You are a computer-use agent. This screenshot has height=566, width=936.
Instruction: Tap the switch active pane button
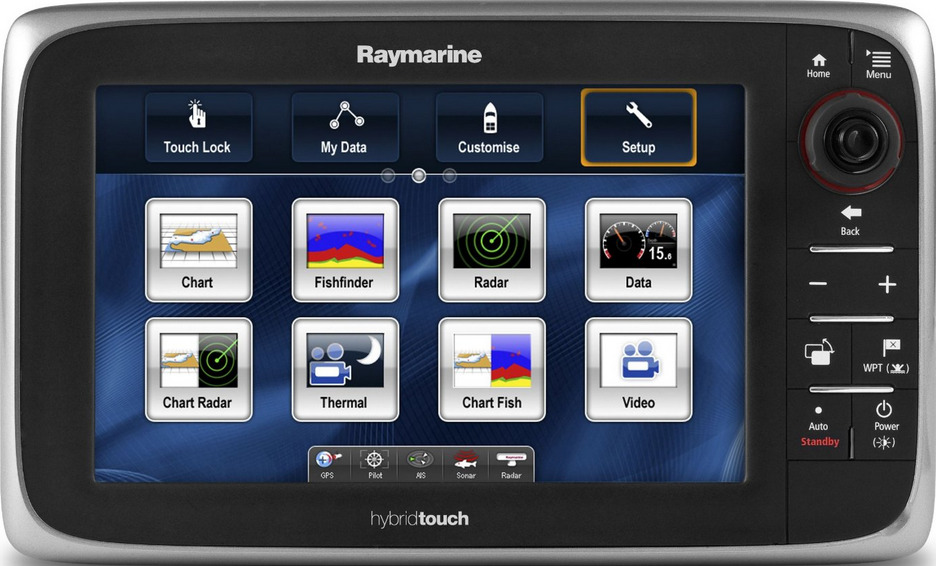[819, 352]
